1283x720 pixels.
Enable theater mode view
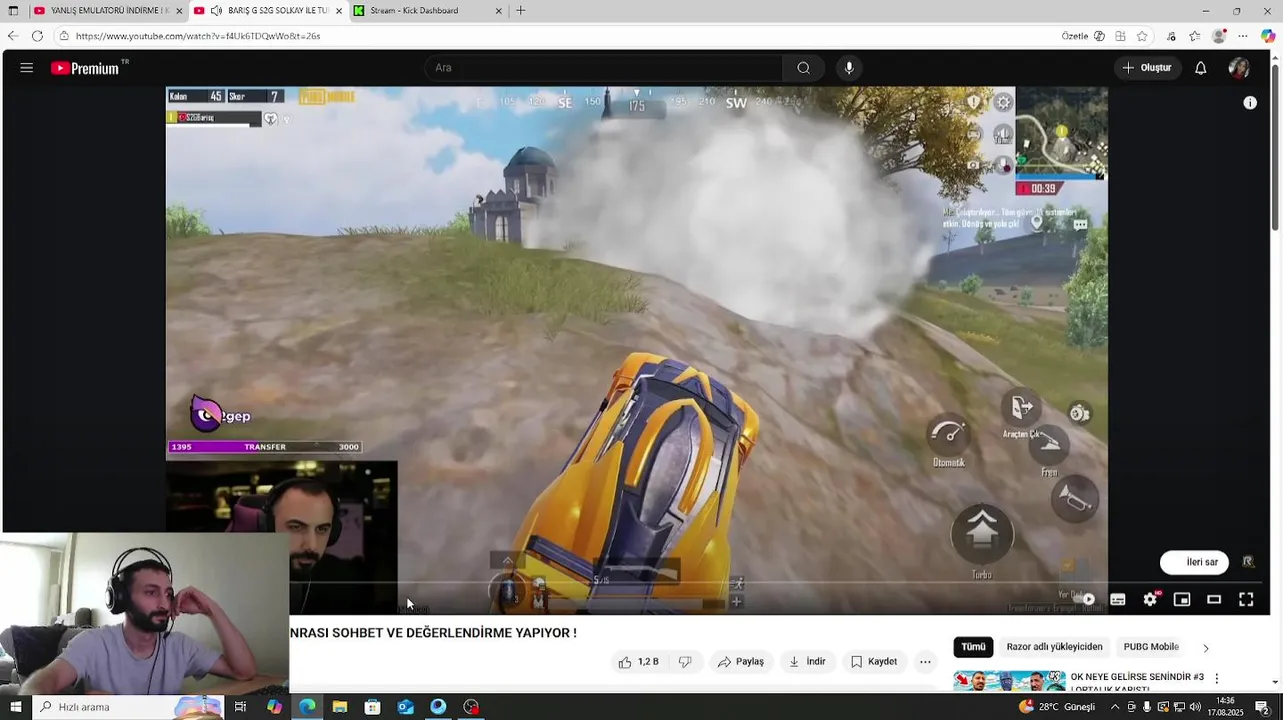[x=1214, y=600]
